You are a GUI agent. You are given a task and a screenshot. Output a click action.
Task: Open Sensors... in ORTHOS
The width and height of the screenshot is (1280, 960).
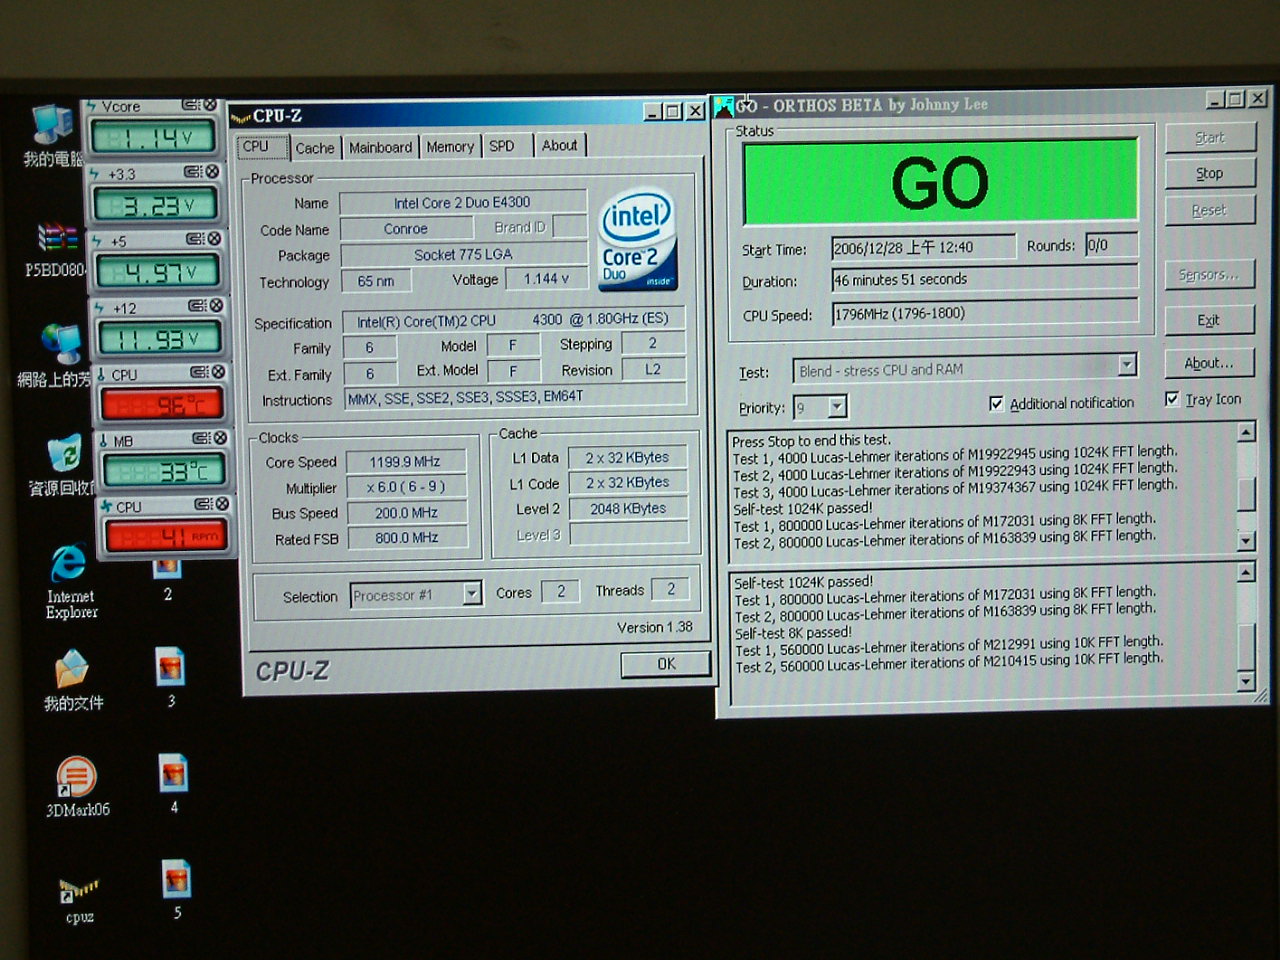point(1209,274)
